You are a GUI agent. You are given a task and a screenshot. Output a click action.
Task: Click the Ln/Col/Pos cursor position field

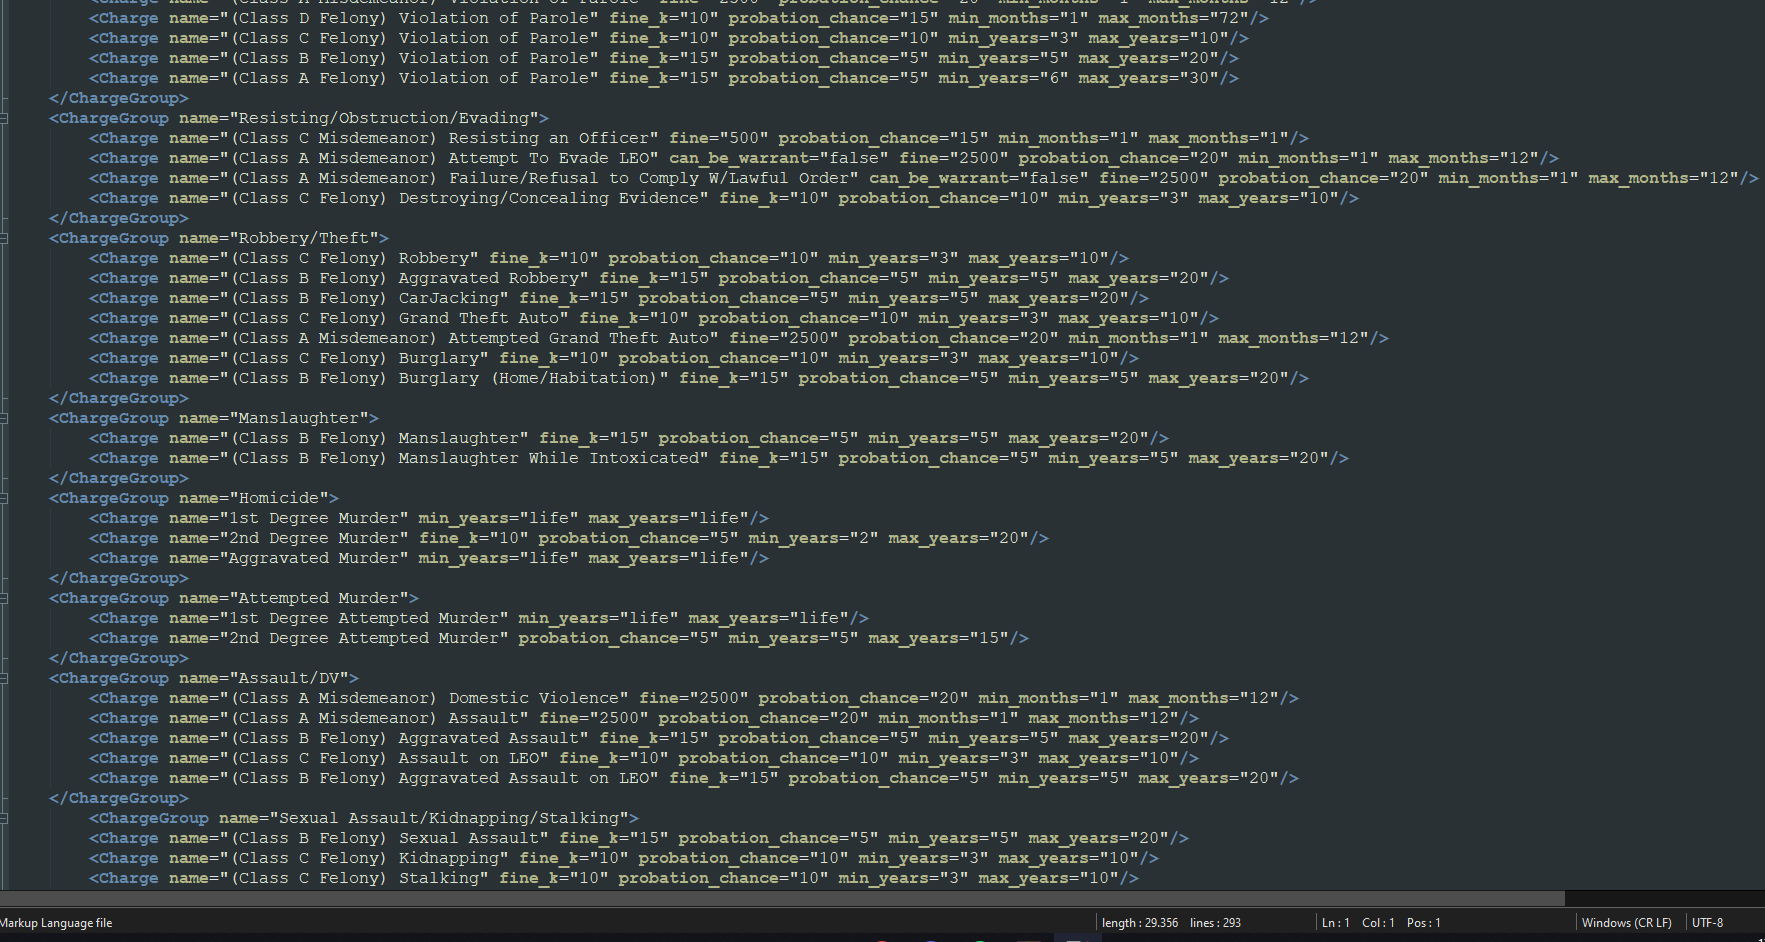[x=1380, y=923]
